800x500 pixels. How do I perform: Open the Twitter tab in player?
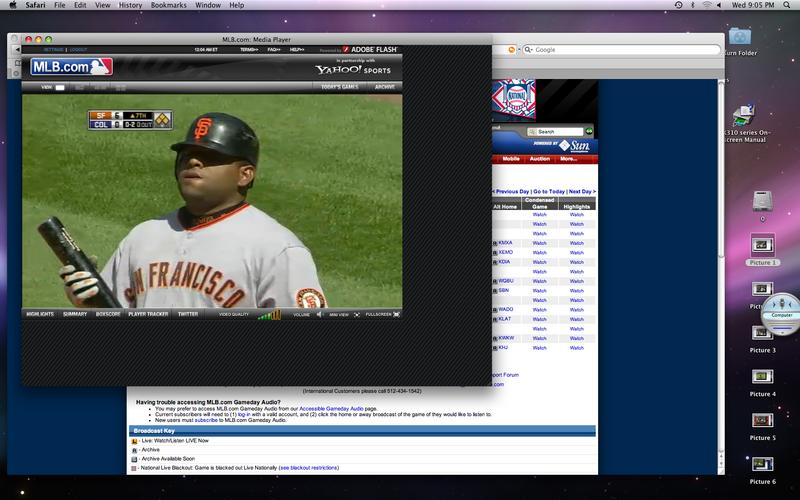(188, 314)
